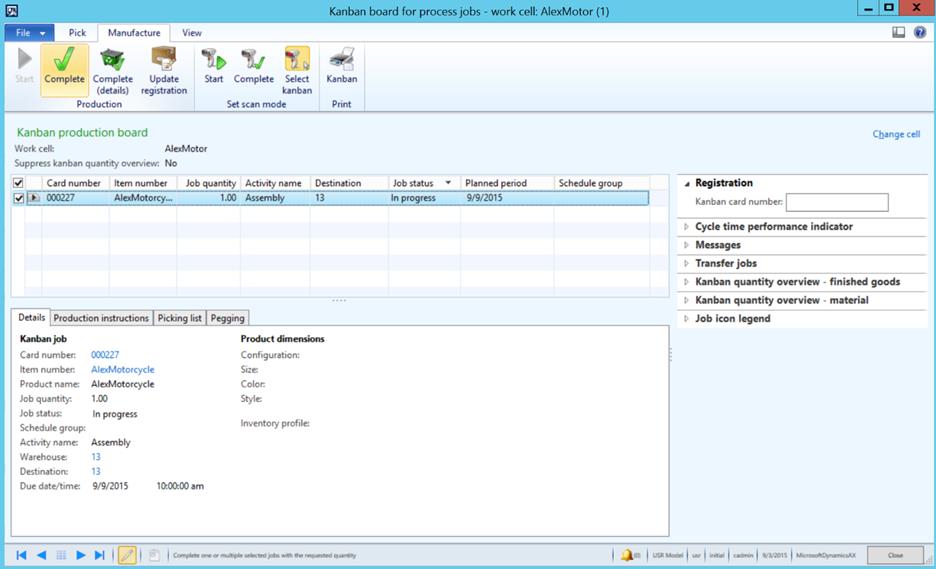Set scan mode to Complete
The image size is (936, 569).
click(x=254, y=66)
